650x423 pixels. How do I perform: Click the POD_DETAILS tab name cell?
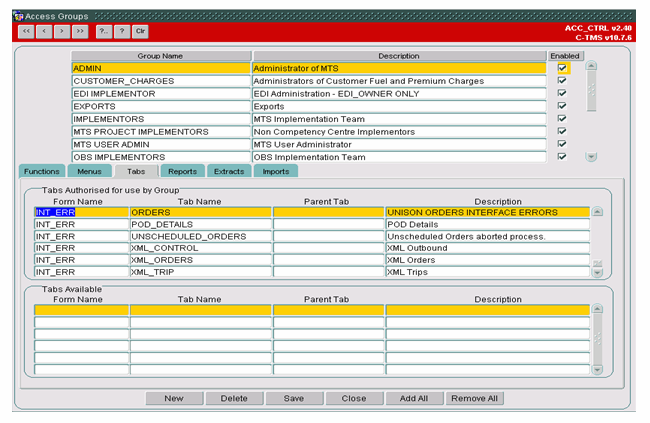point(201,224)
